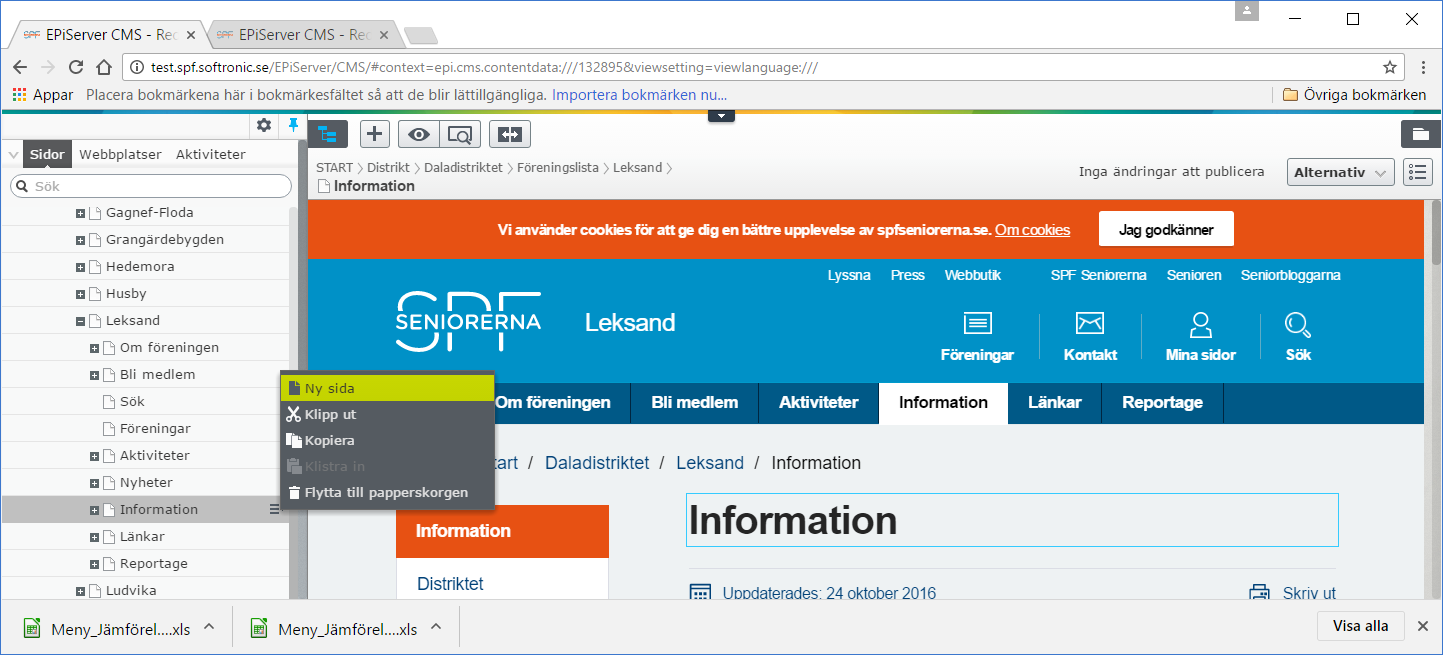
Task: Unpin the navigation pane pin icon
Action: pos(293,125)
